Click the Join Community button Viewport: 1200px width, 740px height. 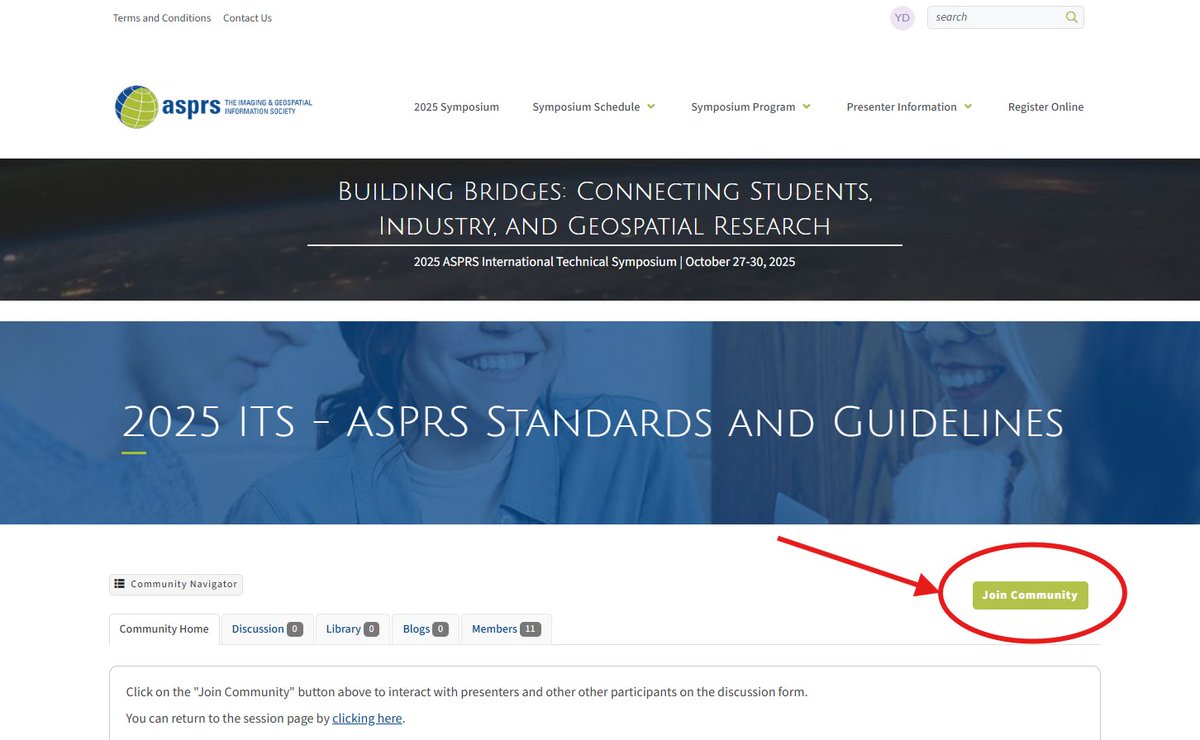1030,595
